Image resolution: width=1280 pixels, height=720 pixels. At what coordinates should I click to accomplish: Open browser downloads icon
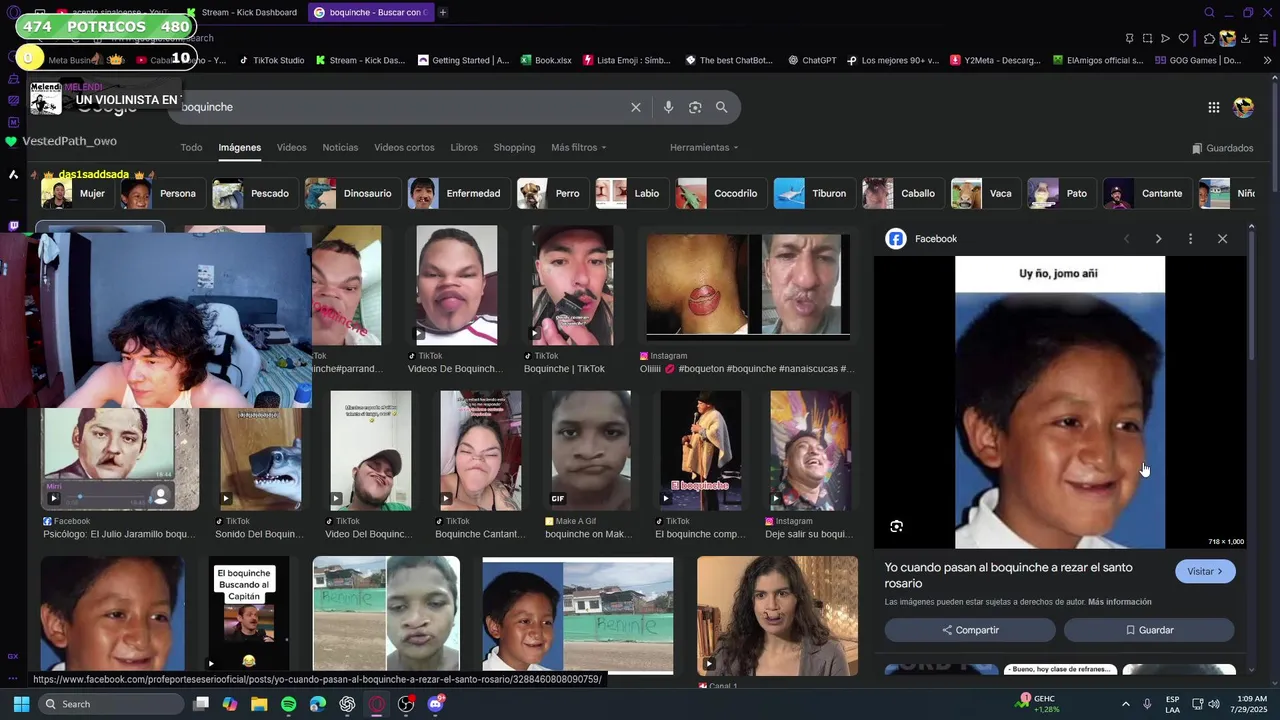pos(1246,39)
